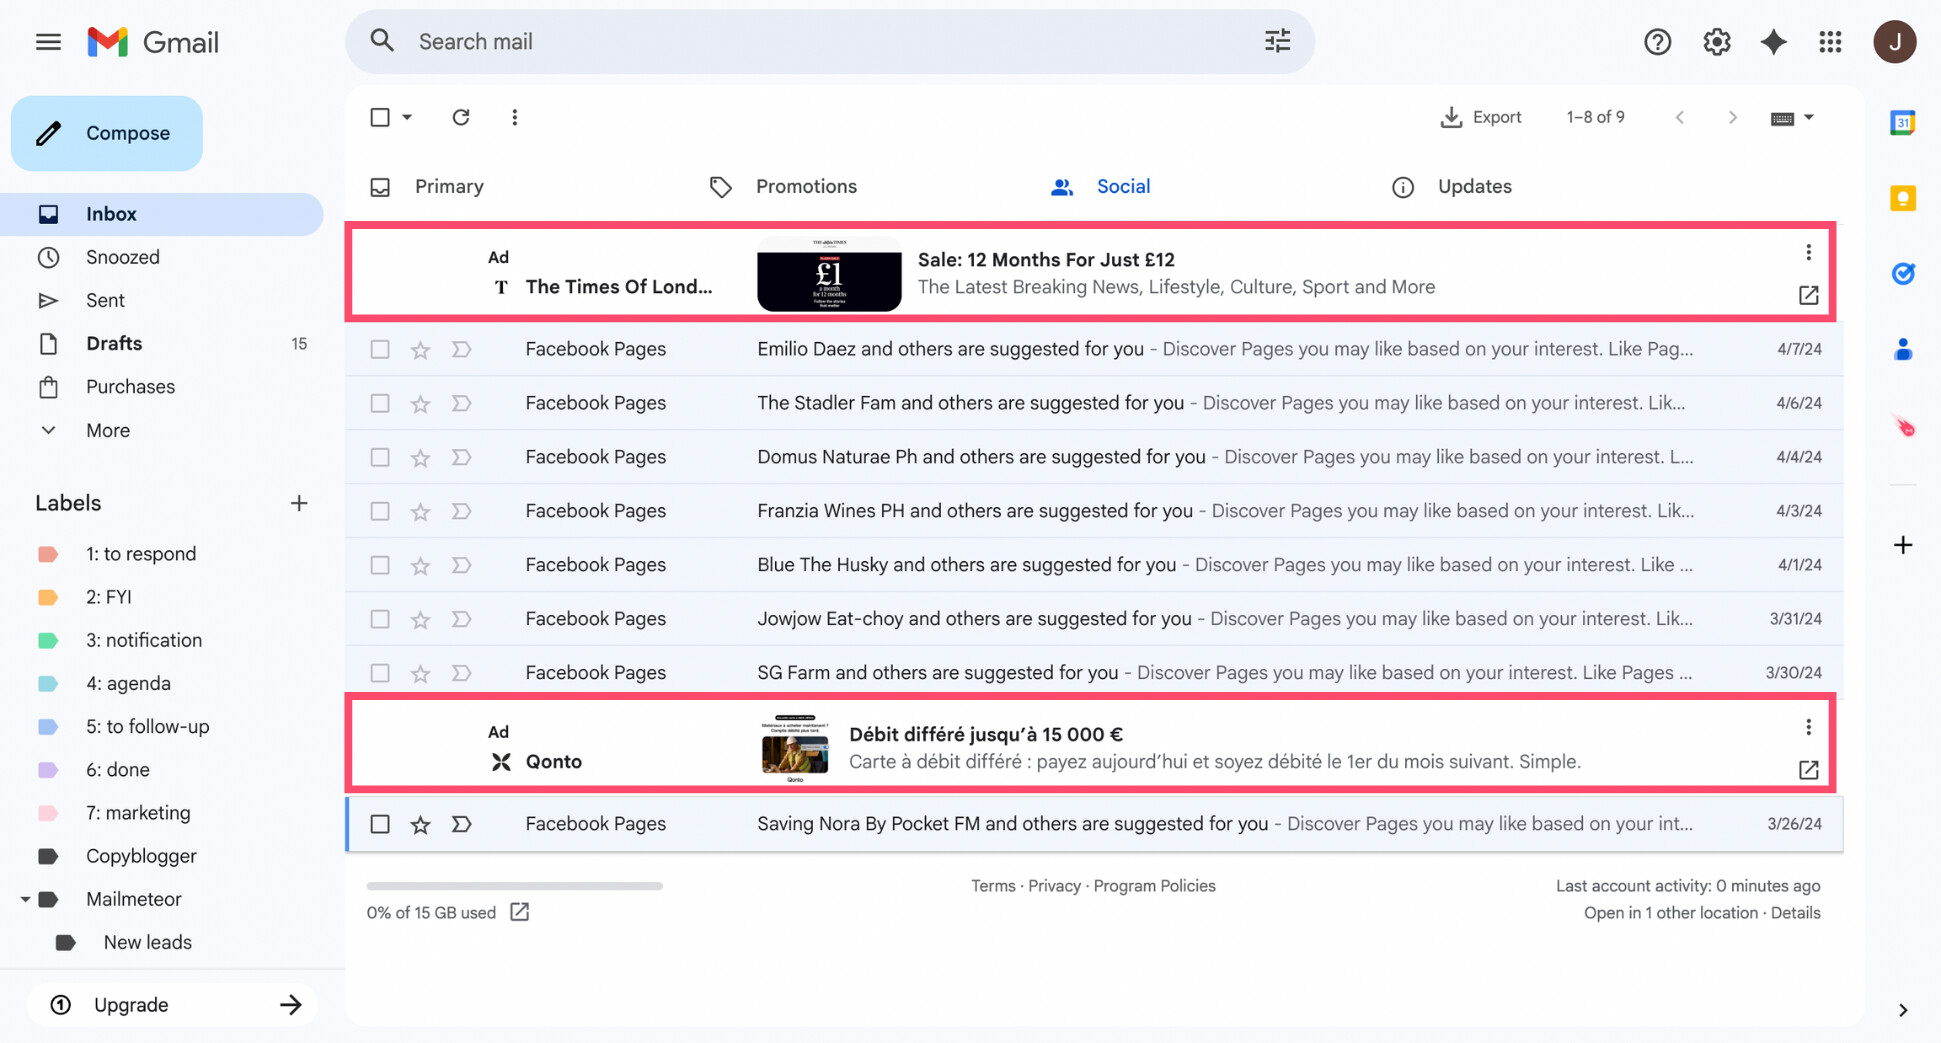Screen dimensions: 1941x1043
Task: Open Google Keep in the side panel
Action: tap(1903, 198)
